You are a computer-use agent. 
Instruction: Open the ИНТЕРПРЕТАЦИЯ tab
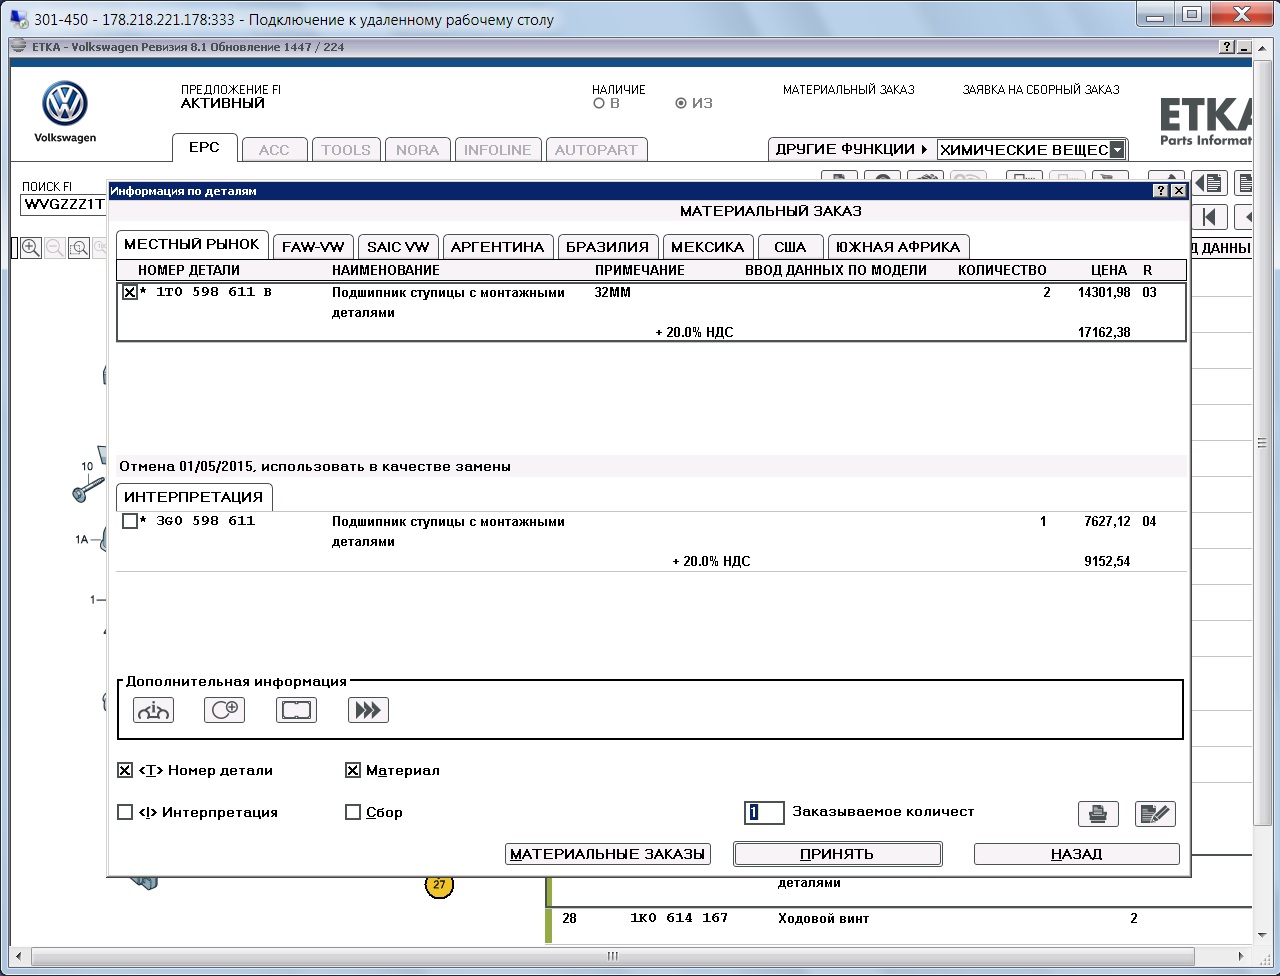tap(194, 497)
